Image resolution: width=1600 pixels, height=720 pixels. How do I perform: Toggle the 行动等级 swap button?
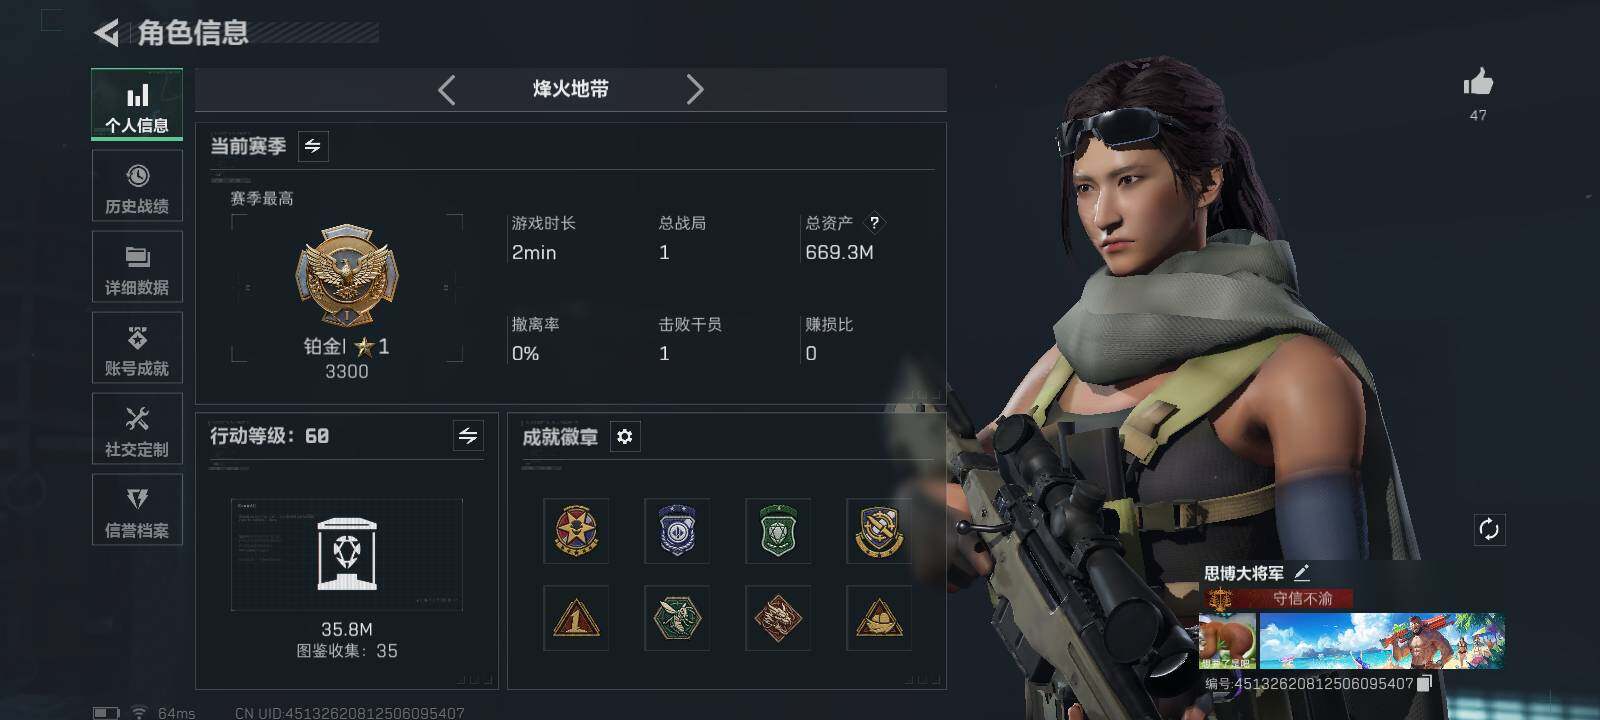pos(468,435)
